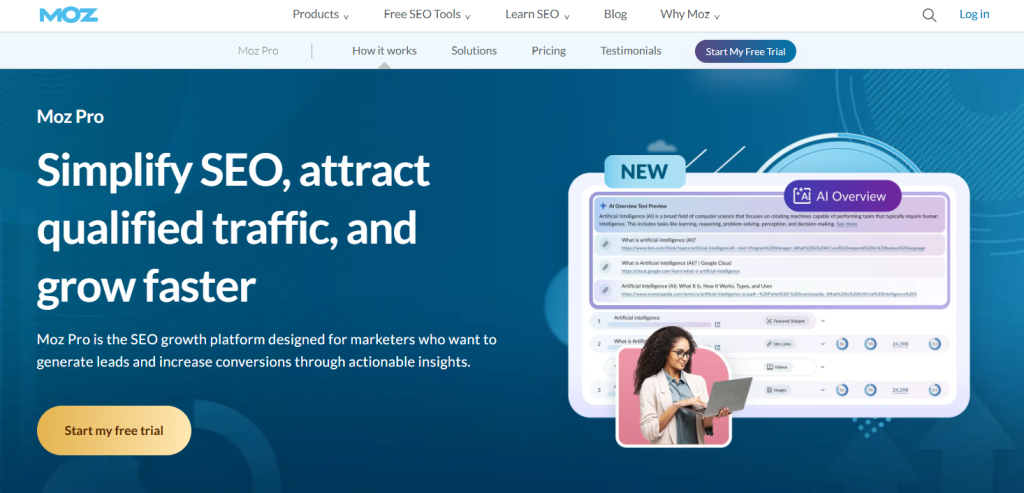Expand the chevron next to Videos

823,366
